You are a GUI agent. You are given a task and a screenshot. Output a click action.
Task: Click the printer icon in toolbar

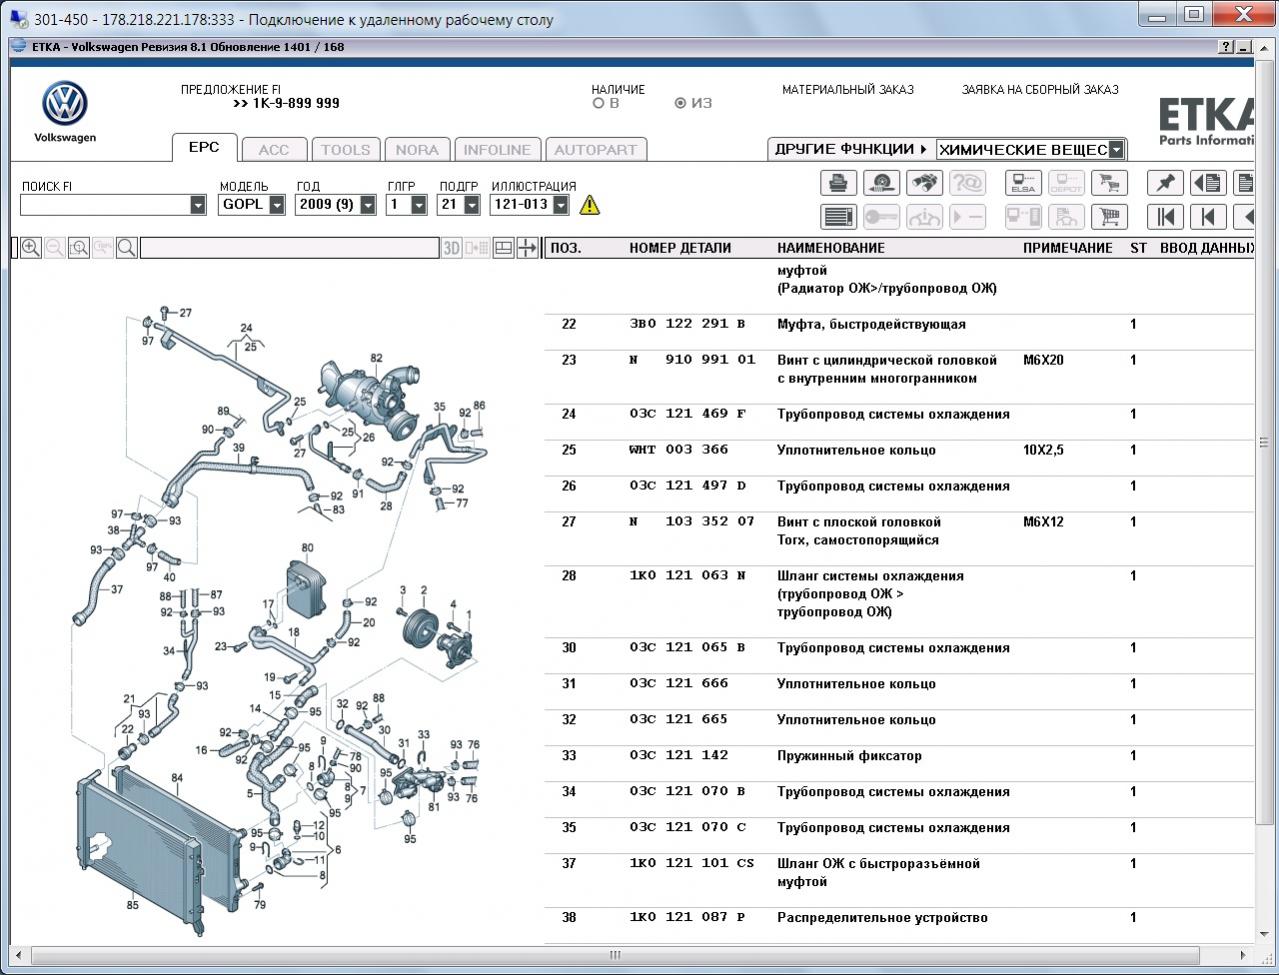point(838,183)
